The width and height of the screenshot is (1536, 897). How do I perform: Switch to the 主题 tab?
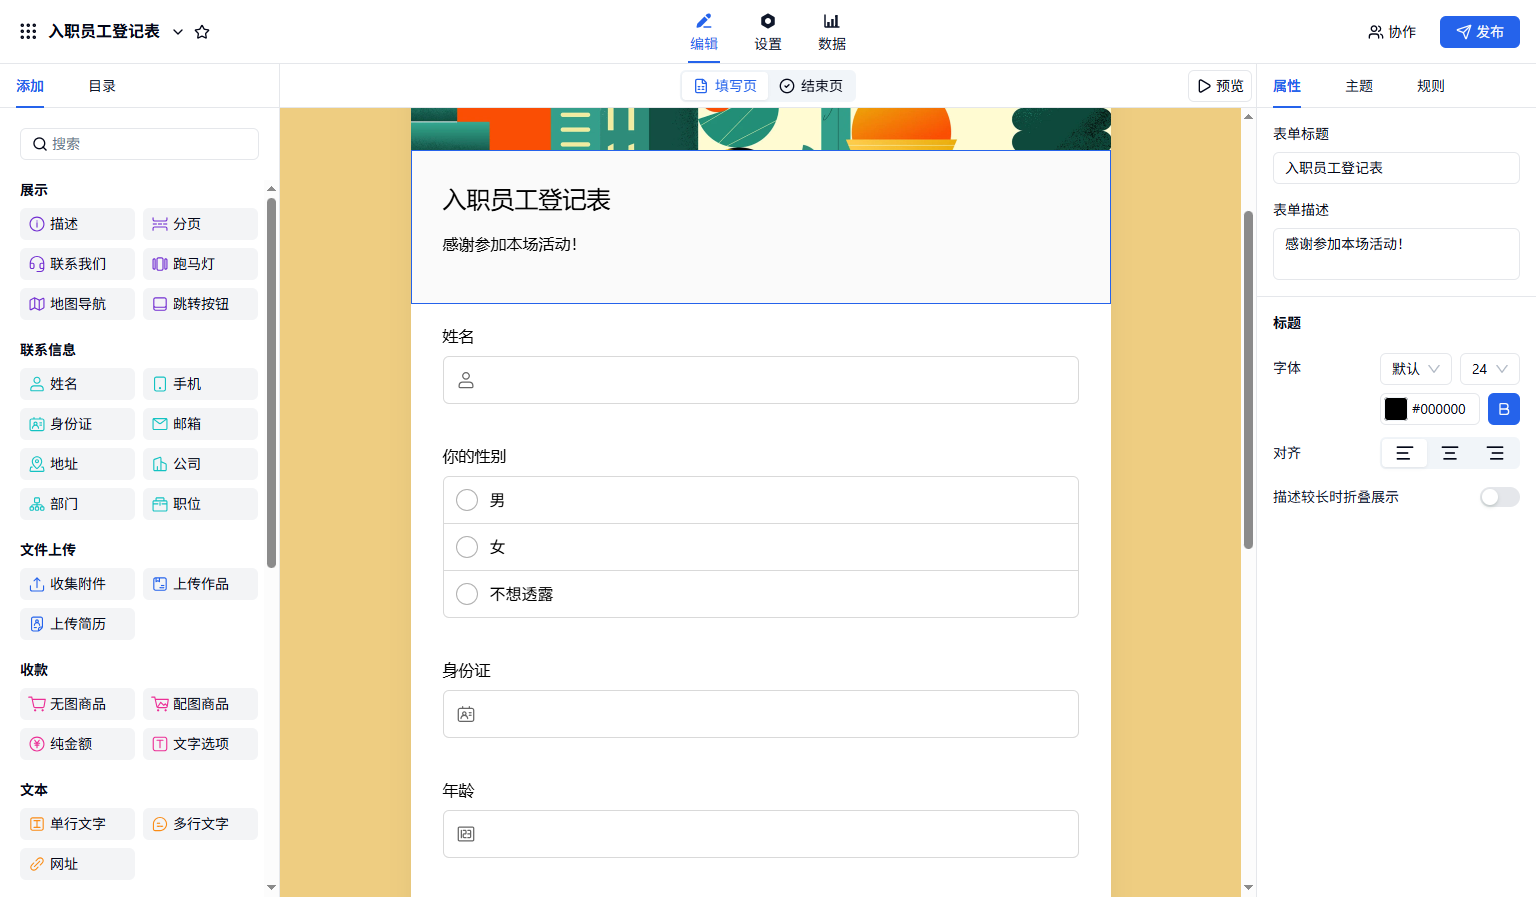1358,86
